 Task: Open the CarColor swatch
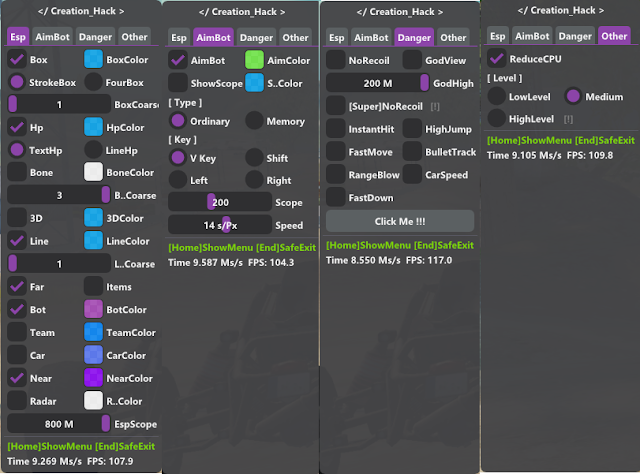[93, 355]
